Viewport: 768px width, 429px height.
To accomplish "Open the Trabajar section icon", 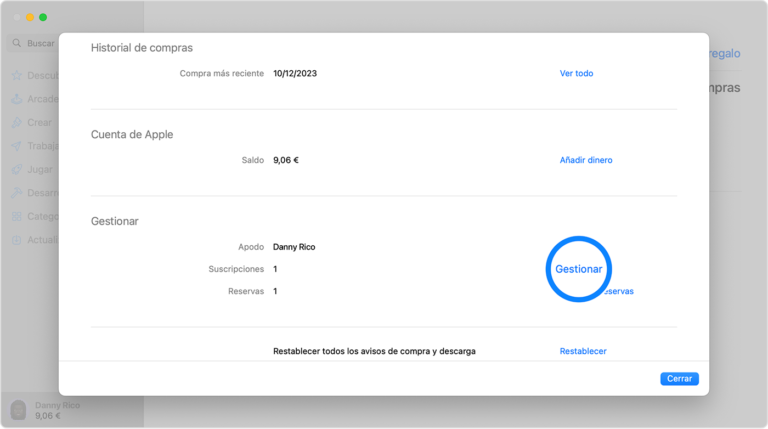I will point(17,146).
